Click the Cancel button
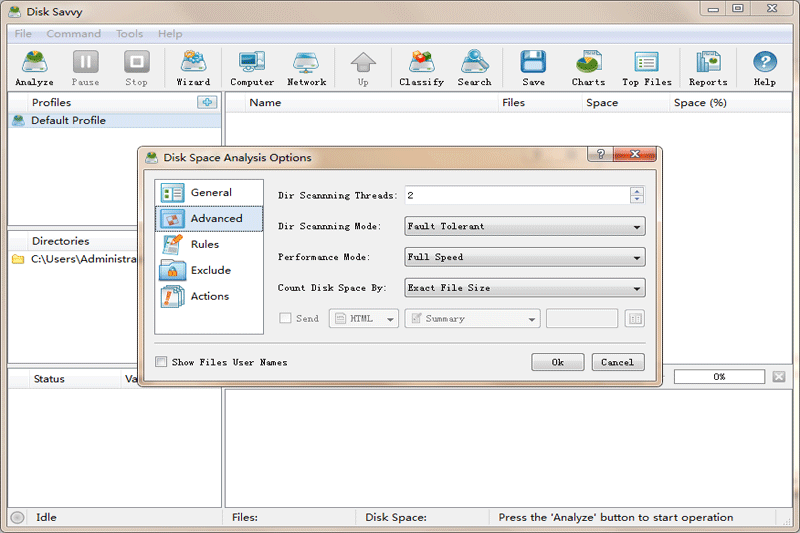 pyautogui.click(x=617, y=362)
